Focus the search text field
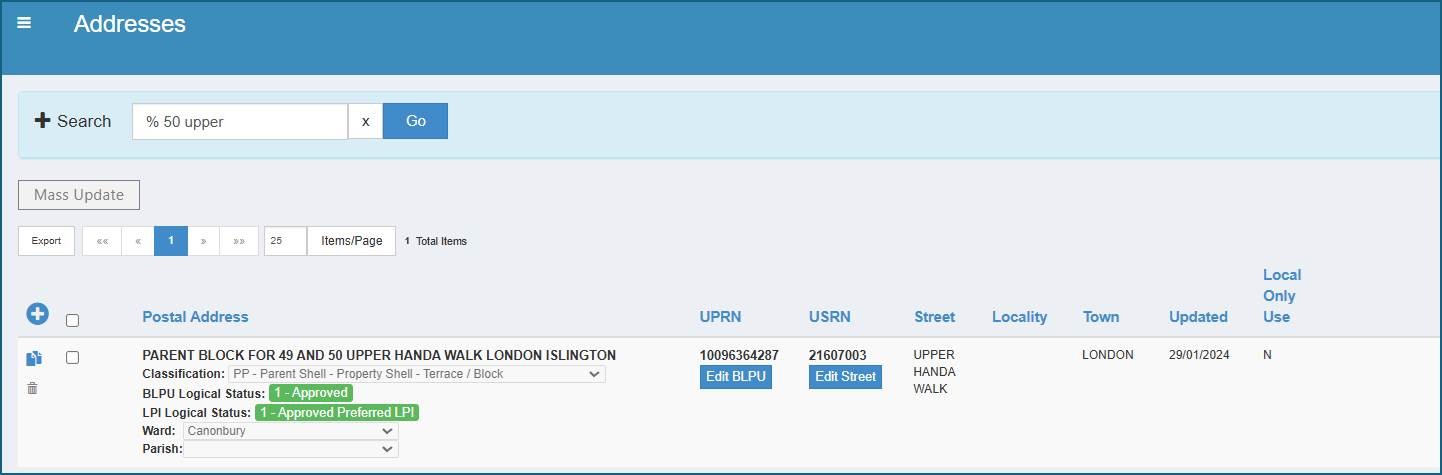Image resolution: width=1442 pixels, height=475 pixels. point(240,121)
